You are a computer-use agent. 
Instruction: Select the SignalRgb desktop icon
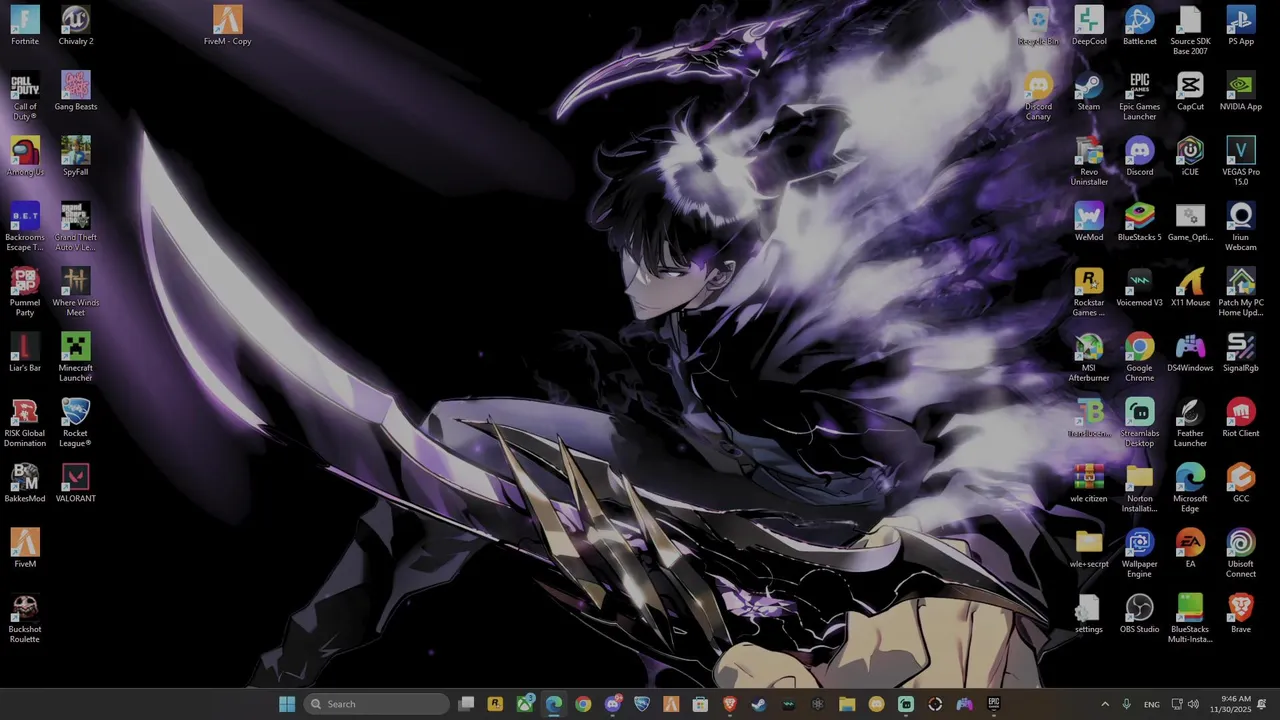click(1241, 352)
